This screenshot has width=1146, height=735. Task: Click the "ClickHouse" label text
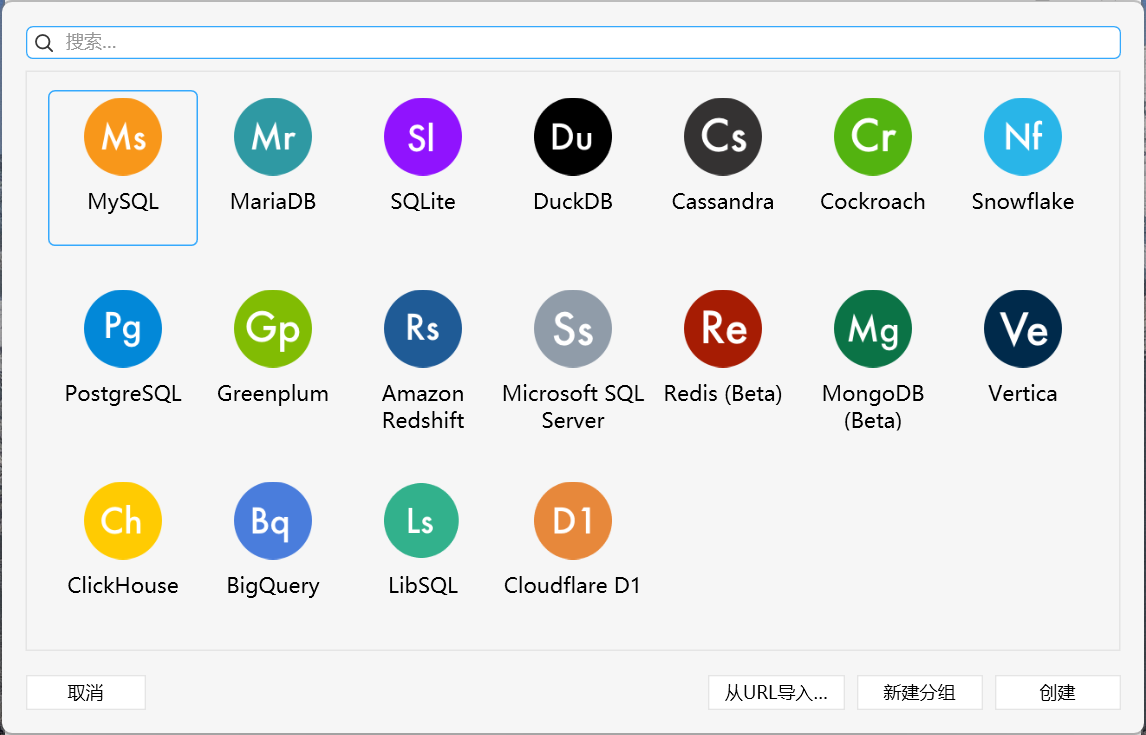click(x=123, y=585)
